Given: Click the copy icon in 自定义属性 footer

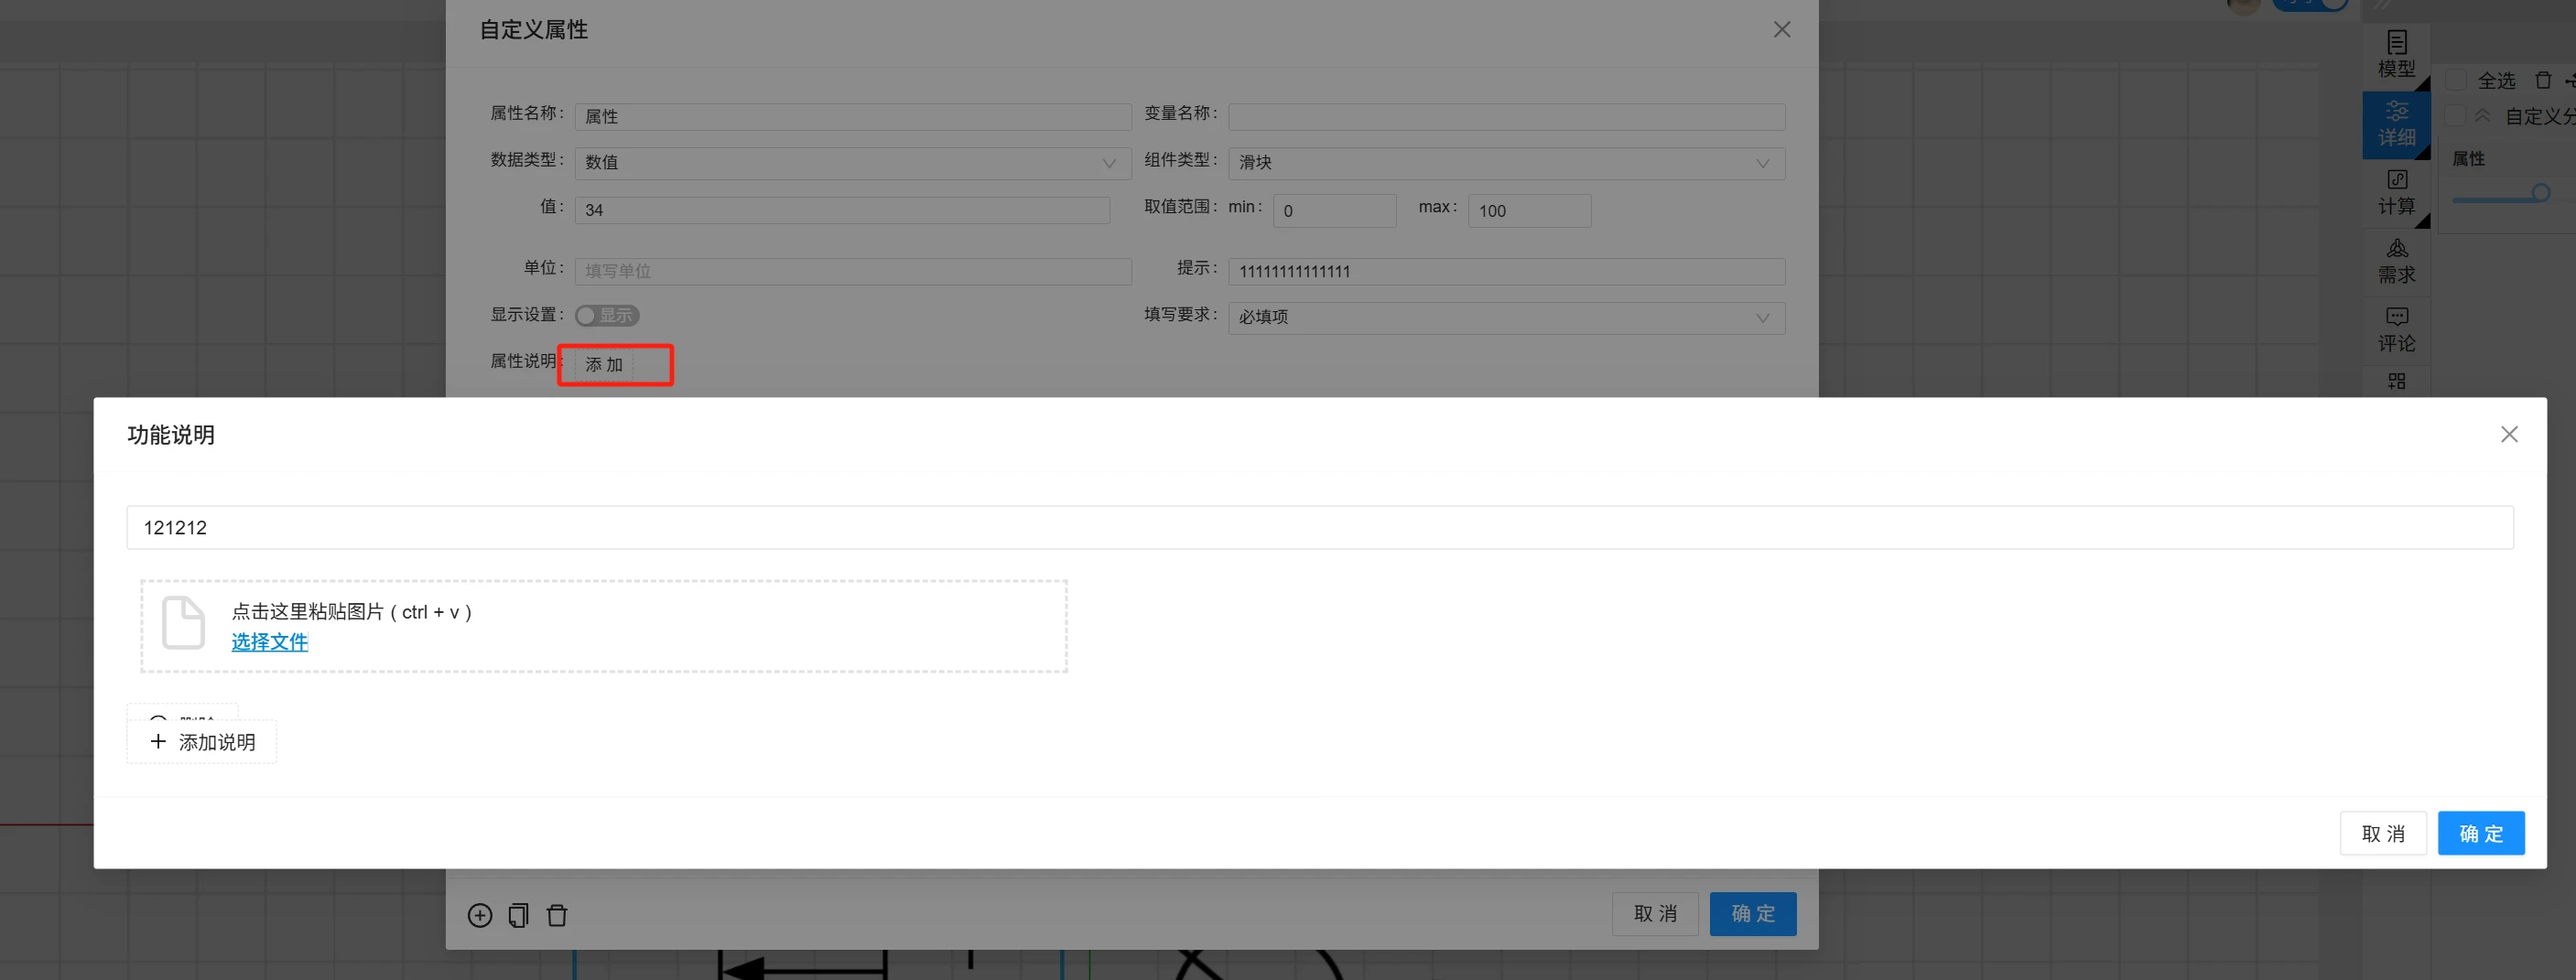Looking at the screenshot, I should 518,915.
